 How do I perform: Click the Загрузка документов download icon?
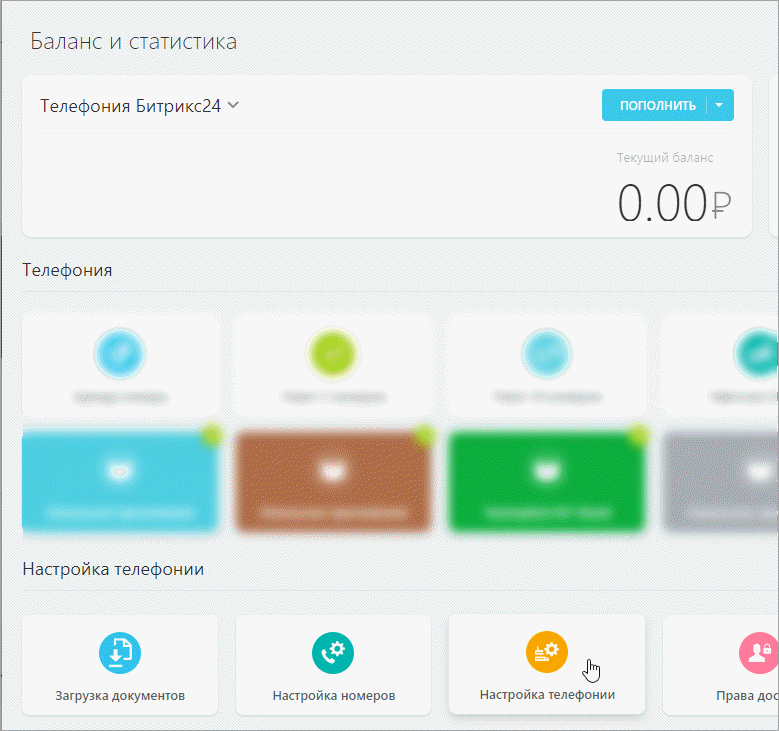tap(120, 652)
